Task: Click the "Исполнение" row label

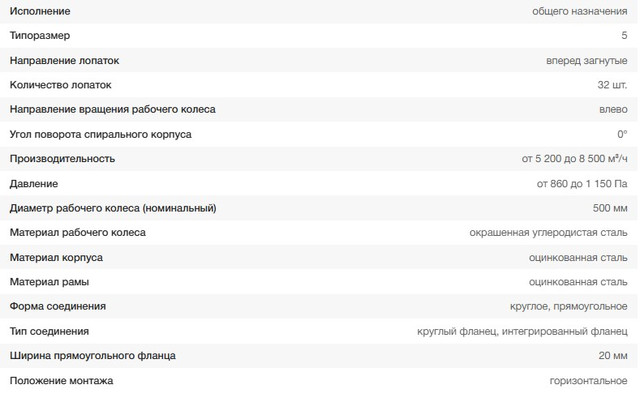Action: 40,11
